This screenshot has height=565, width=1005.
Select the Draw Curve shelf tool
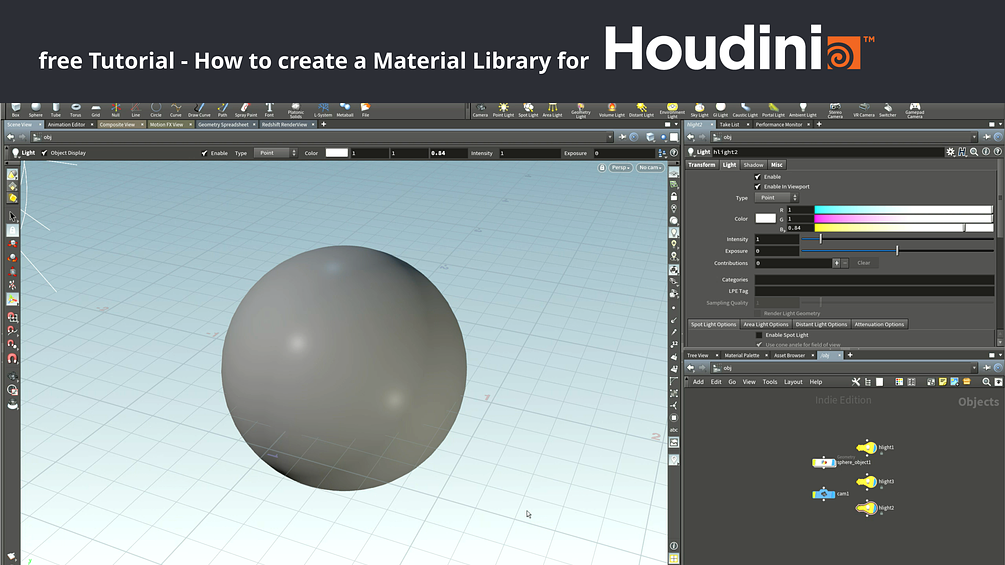199,110
